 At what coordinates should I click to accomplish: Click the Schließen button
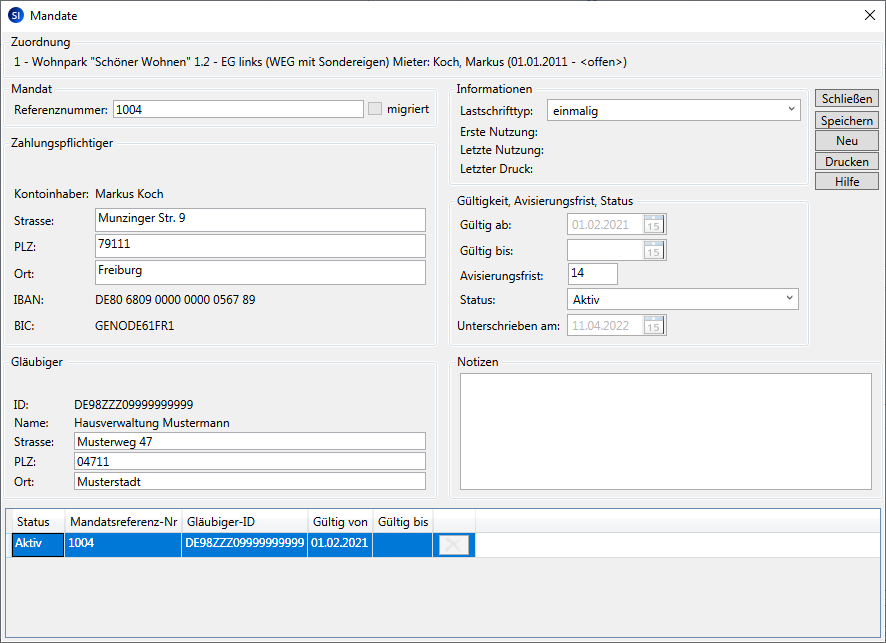[847, 99]
